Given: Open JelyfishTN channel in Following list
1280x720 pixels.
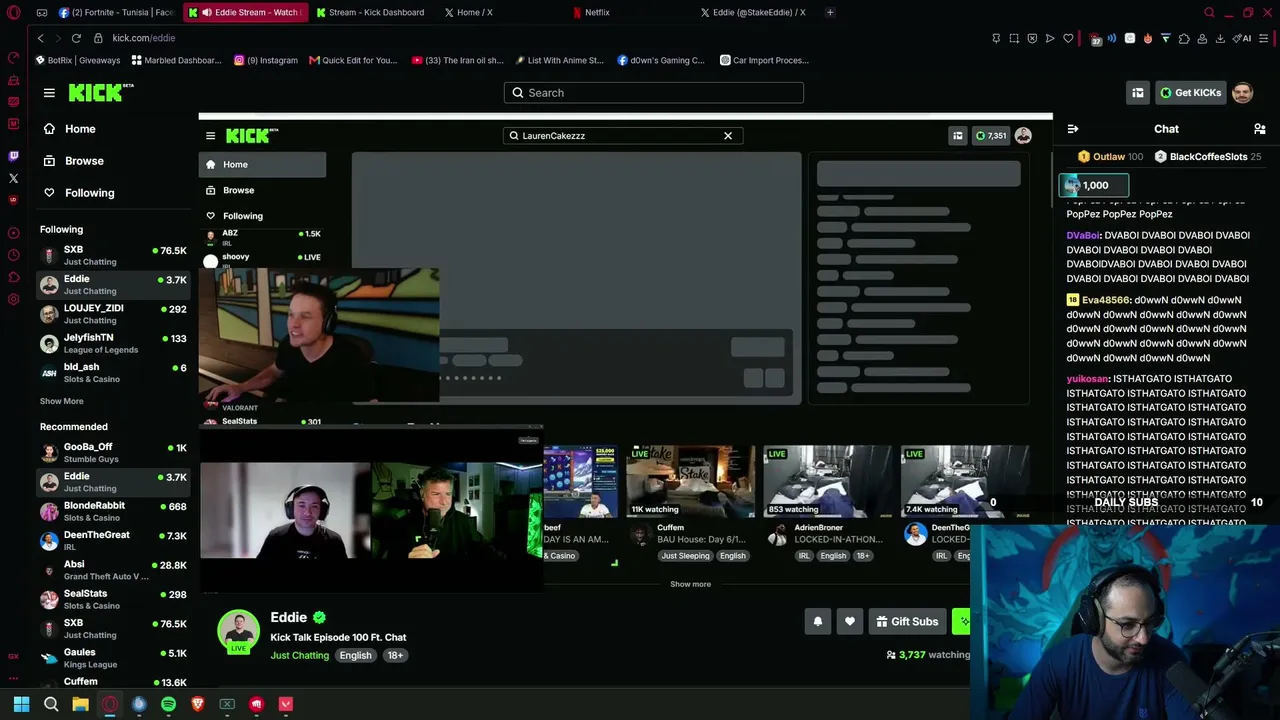Looking at the screenshot, I should pos(113,343).
